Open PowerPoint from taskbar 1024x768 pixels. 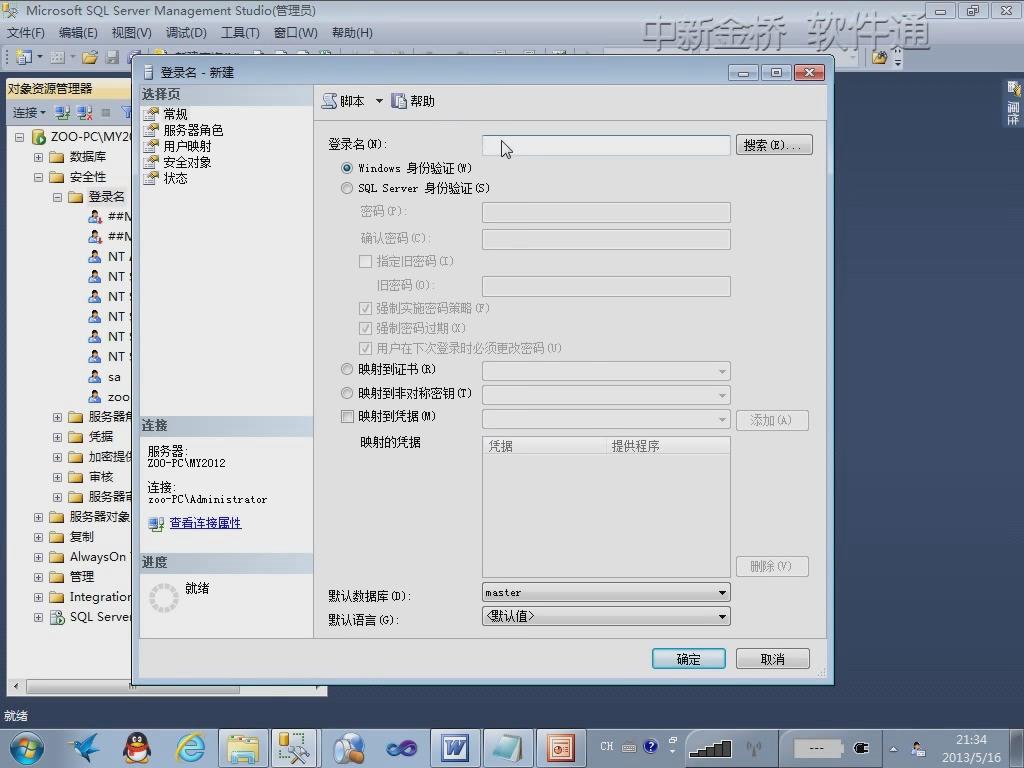561,748
